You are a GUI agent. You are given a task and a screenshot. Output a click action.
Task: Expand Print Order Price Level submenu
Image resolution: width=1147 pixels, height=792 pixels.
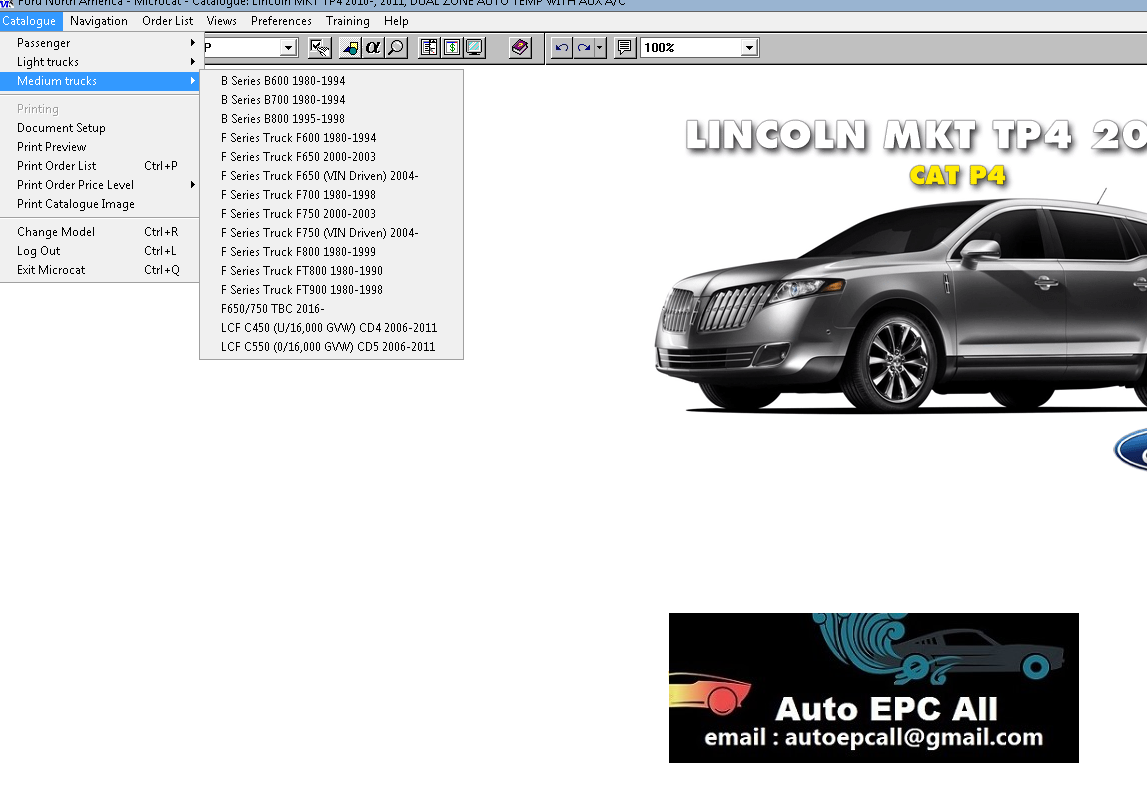click(99, 185)
